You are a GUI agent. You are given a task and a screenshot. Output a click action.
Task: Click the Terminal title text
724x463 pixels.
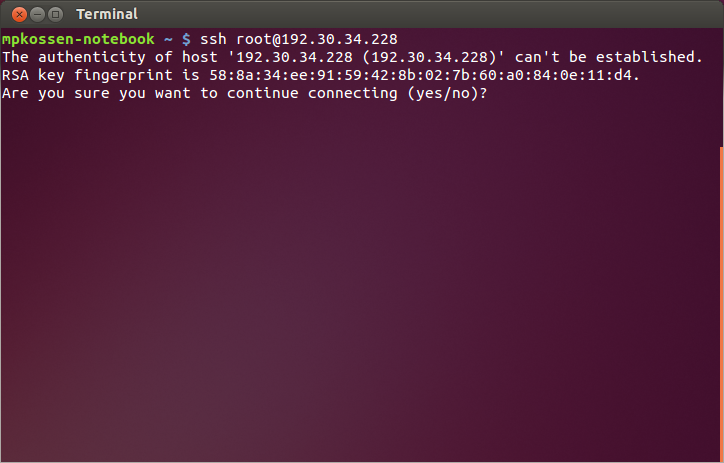[x=107, y=14]
